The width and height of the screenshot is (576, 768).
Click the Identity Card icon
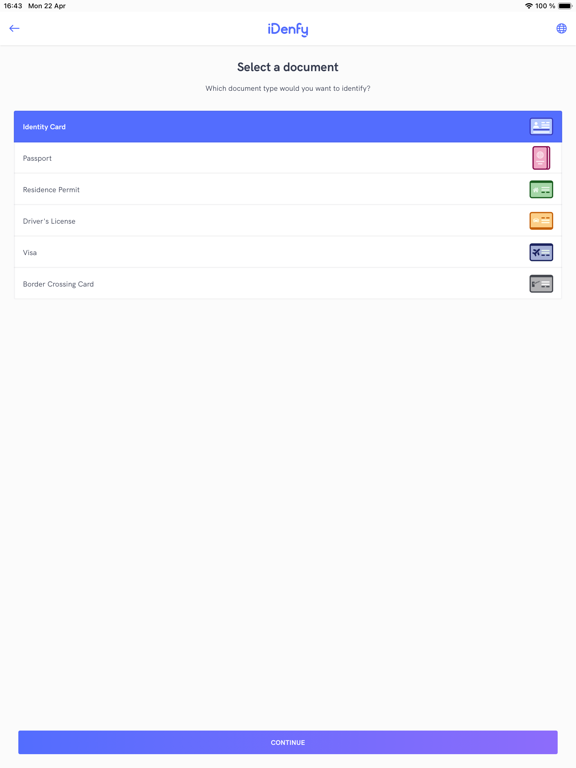541,126
